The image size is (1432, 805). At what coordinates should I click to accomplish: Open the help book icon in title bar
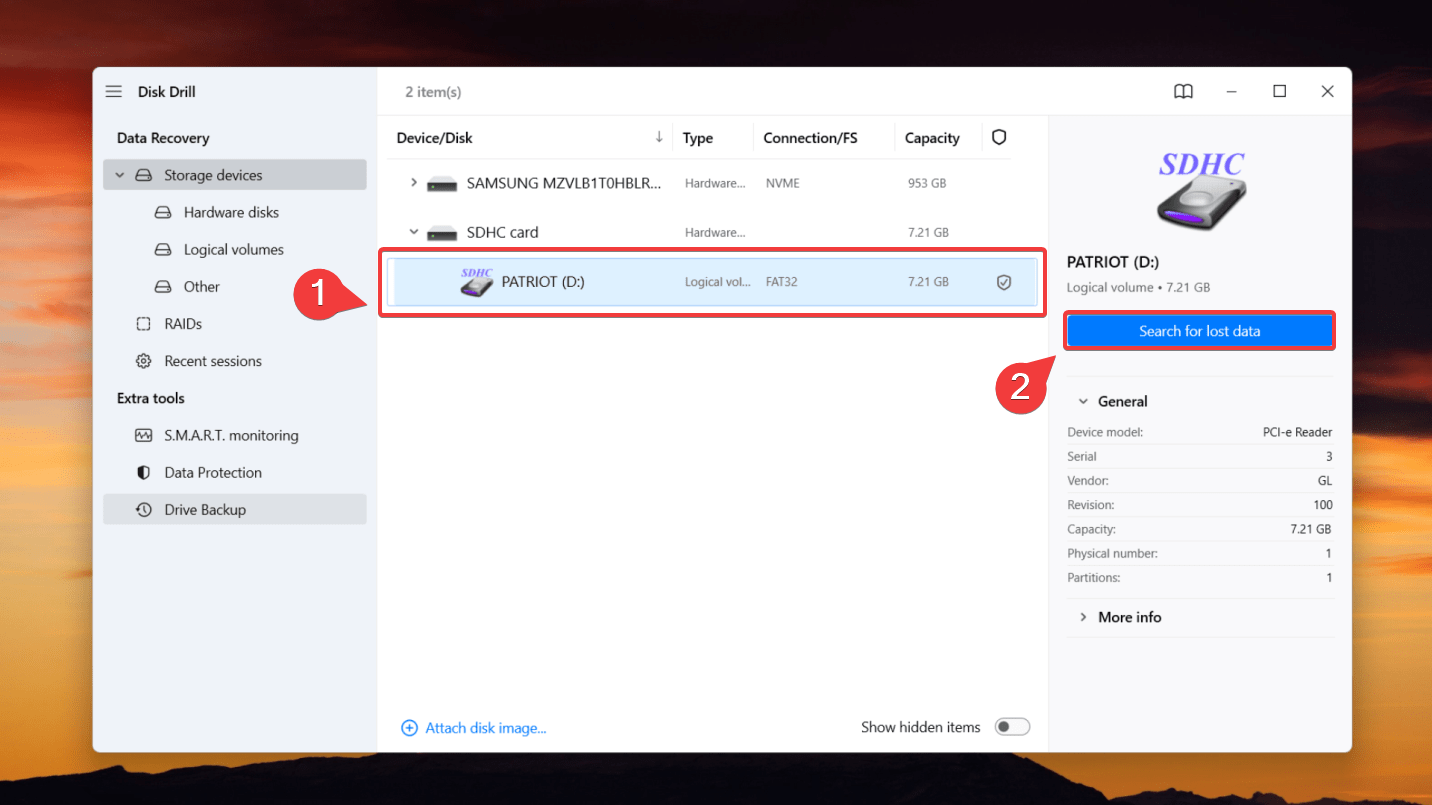tap(1183, 91)
